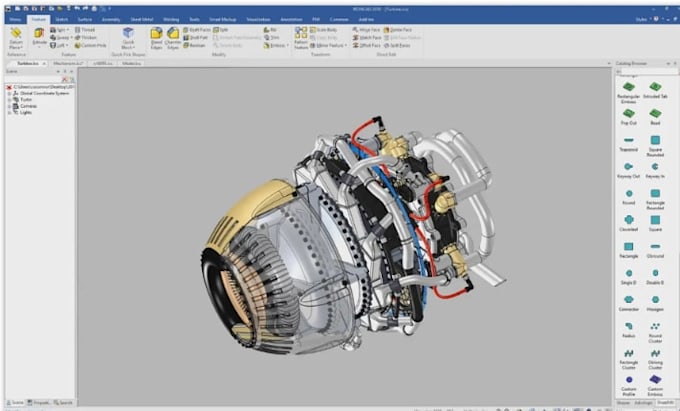The image size is (680, 411).
Task: Choose the Keyway Out catalog shape
Action: point(628,171)
